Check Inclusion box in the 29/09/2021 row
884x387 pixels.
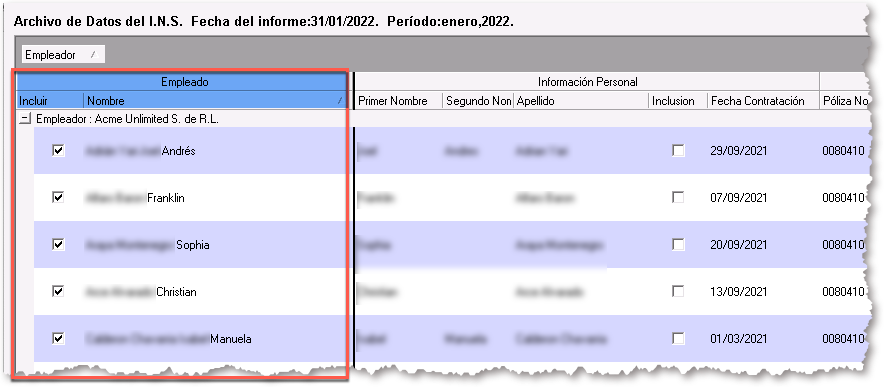678,151
